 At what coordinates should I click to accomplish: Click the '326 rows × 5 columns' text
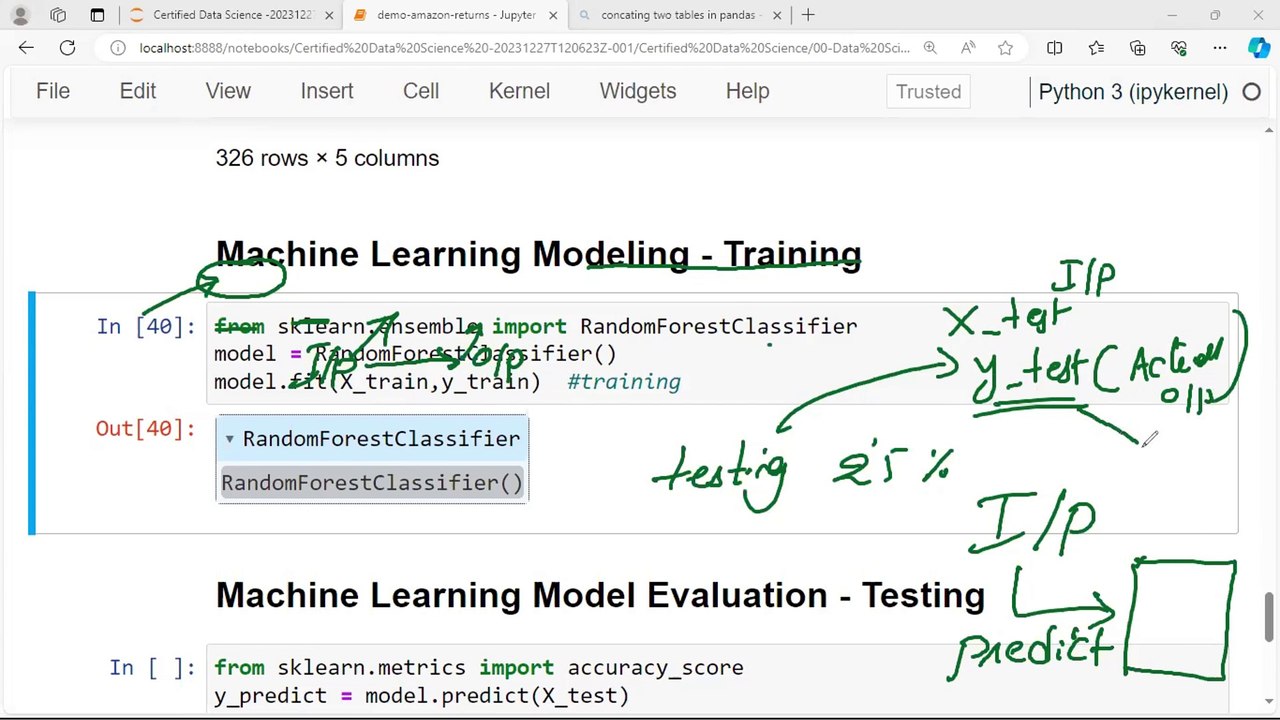[327, 158]
